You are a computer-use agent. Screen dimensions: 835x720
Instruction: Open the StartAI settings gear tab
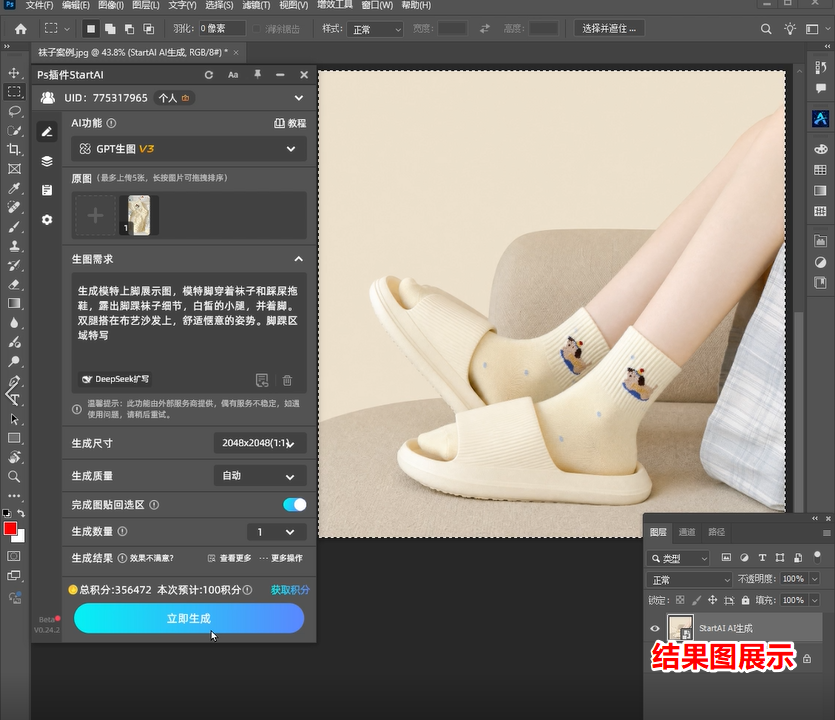(x=47, y=219)
